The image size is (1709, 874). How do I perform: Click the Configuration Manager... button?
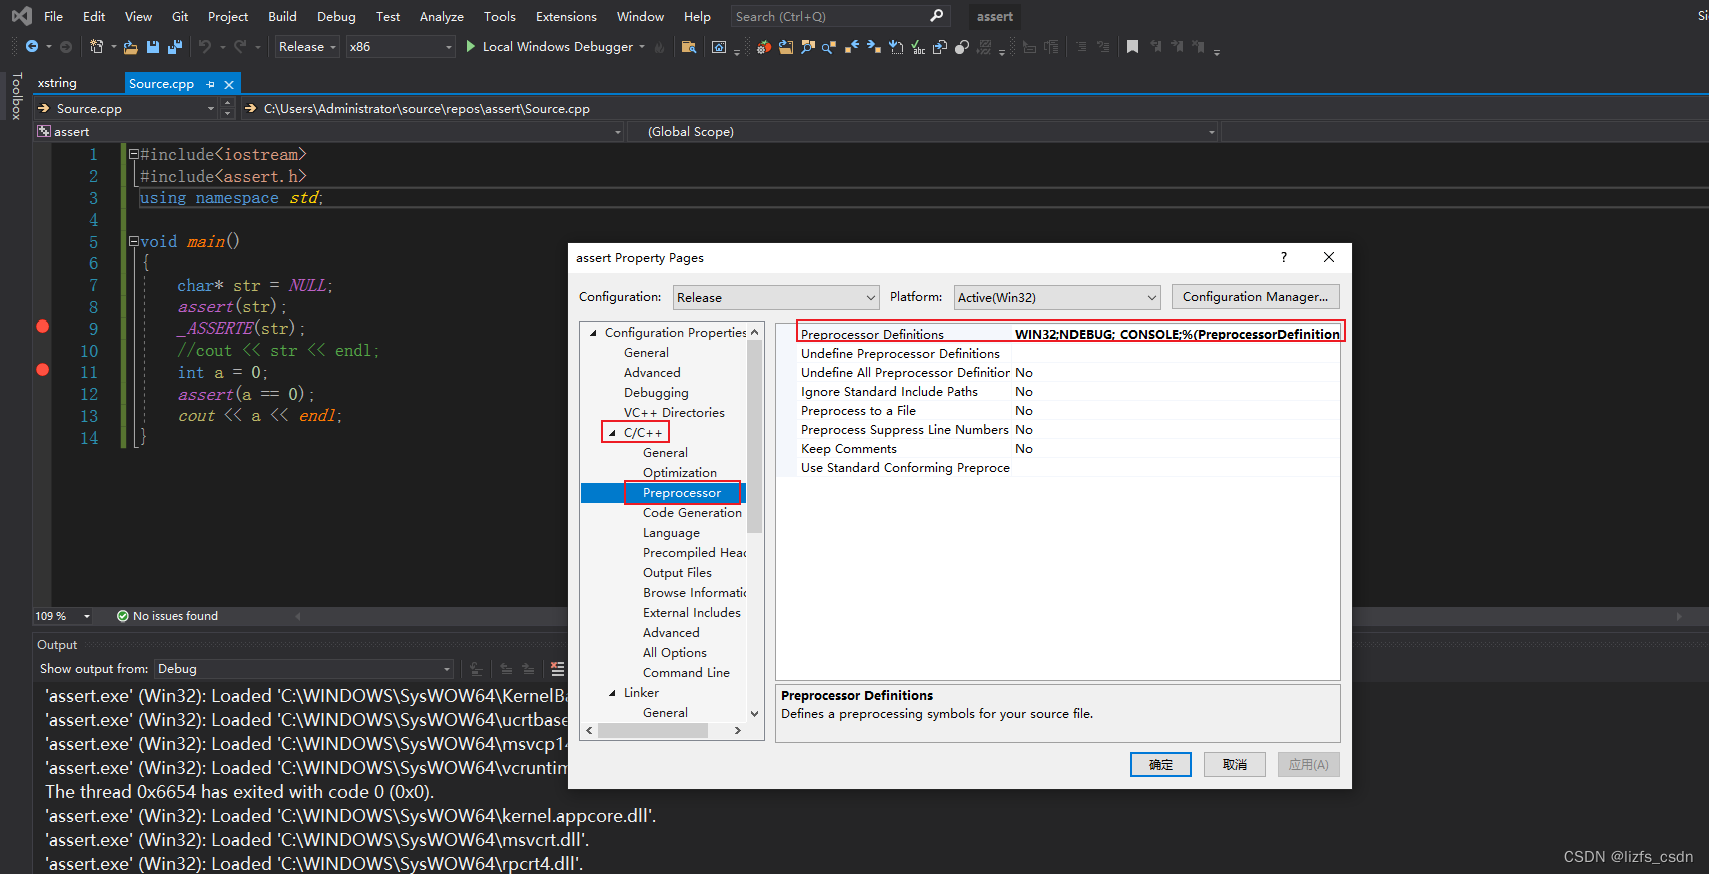point(1255,297)
